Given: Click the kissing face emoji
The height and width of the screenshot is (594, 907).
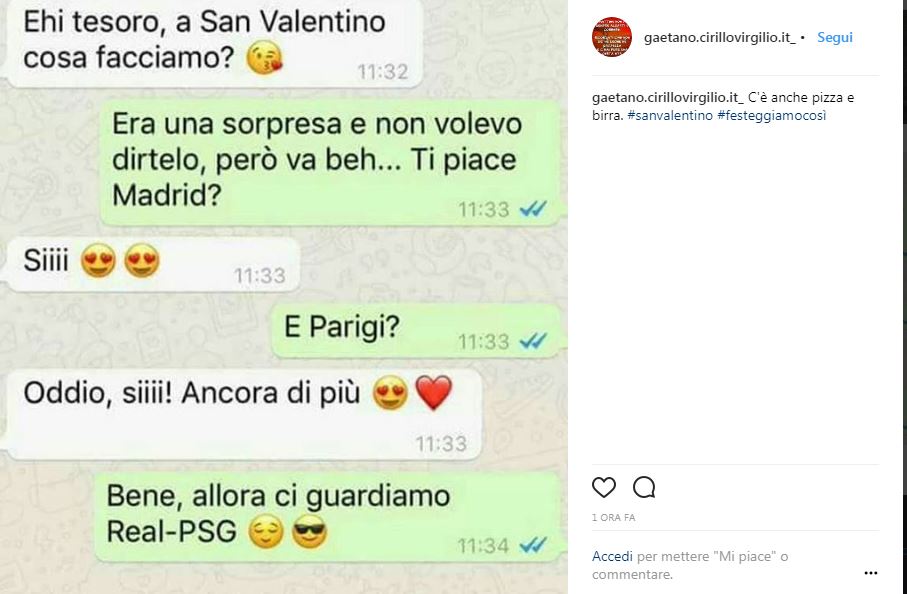Looking at the screenshot, I should point(264,58).
